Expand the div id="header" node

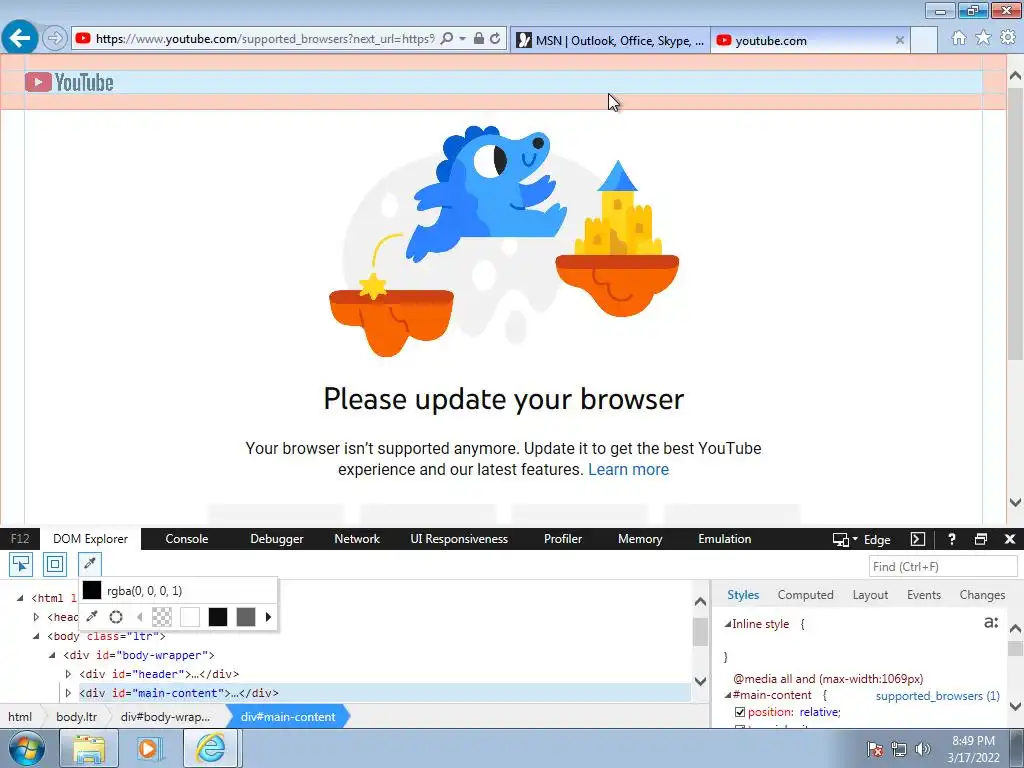[69, 674]
